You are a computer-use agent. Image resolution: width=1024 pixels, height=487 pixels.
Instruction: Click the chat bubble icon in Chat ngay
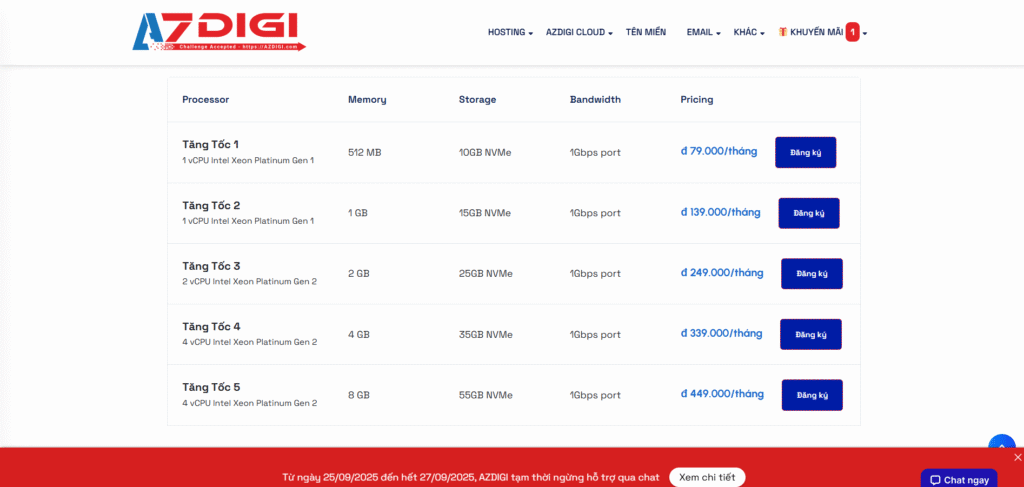click(935, 480)
